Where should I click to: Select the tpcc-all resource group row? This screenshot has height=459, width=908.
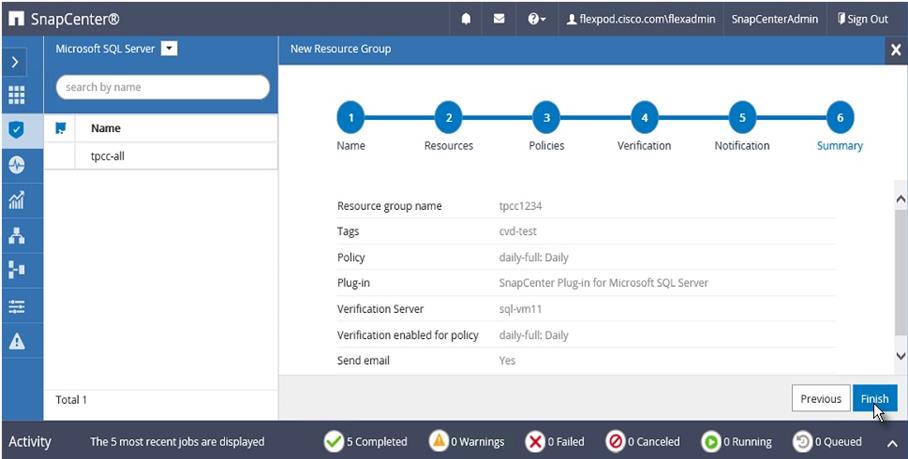(x=161, y=156)
